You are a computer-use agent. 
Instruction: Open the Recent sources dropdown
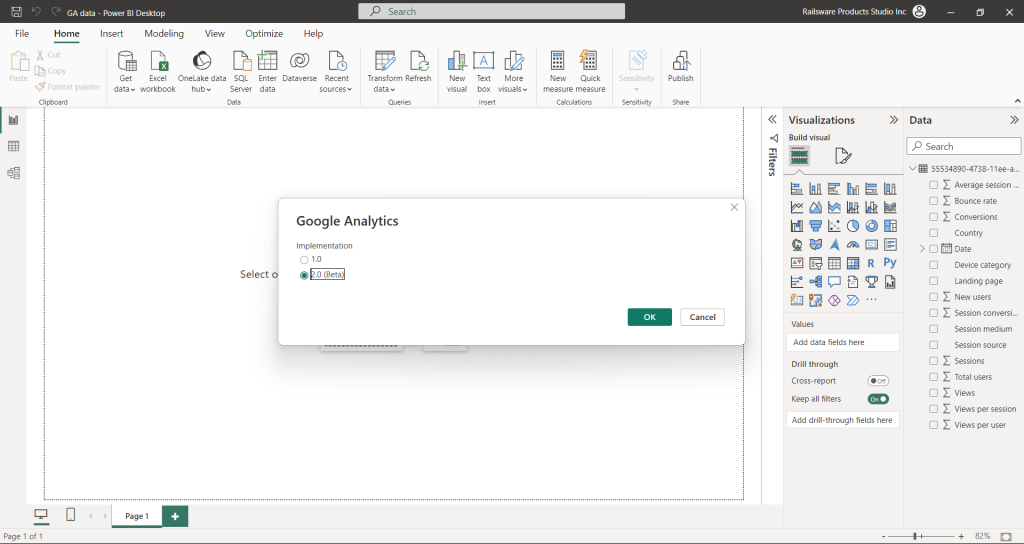click(x=336, y=72)
